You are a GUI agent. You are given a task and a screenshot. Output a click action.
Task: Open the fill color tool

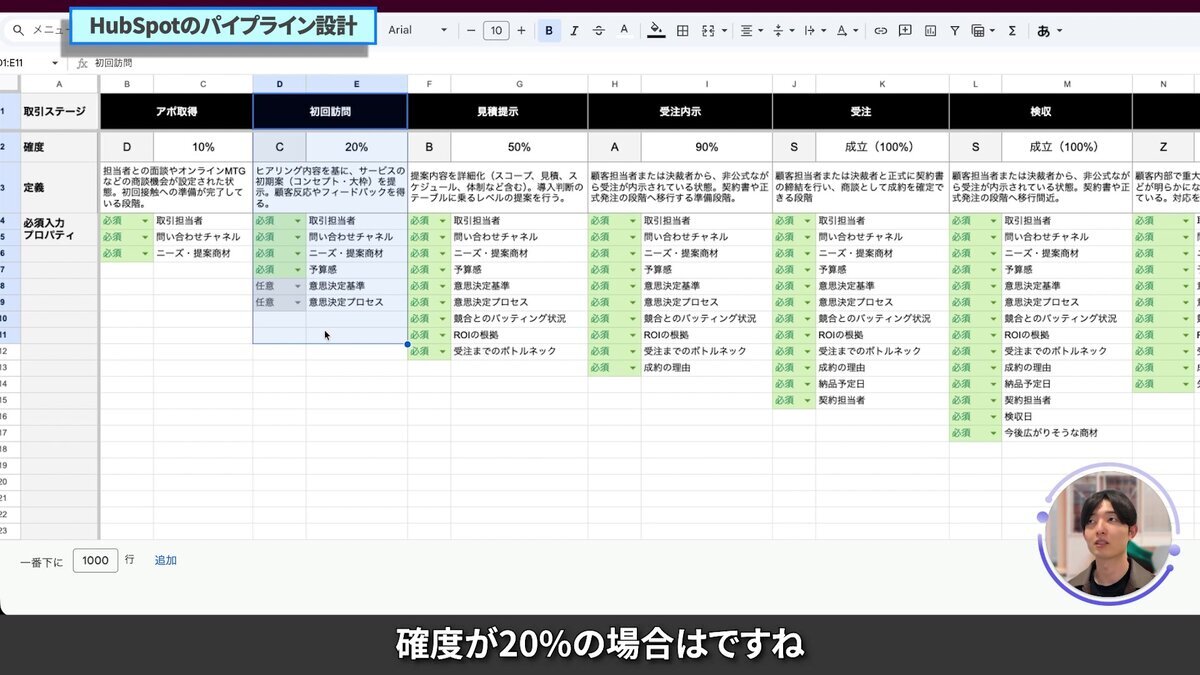[655, 30]
